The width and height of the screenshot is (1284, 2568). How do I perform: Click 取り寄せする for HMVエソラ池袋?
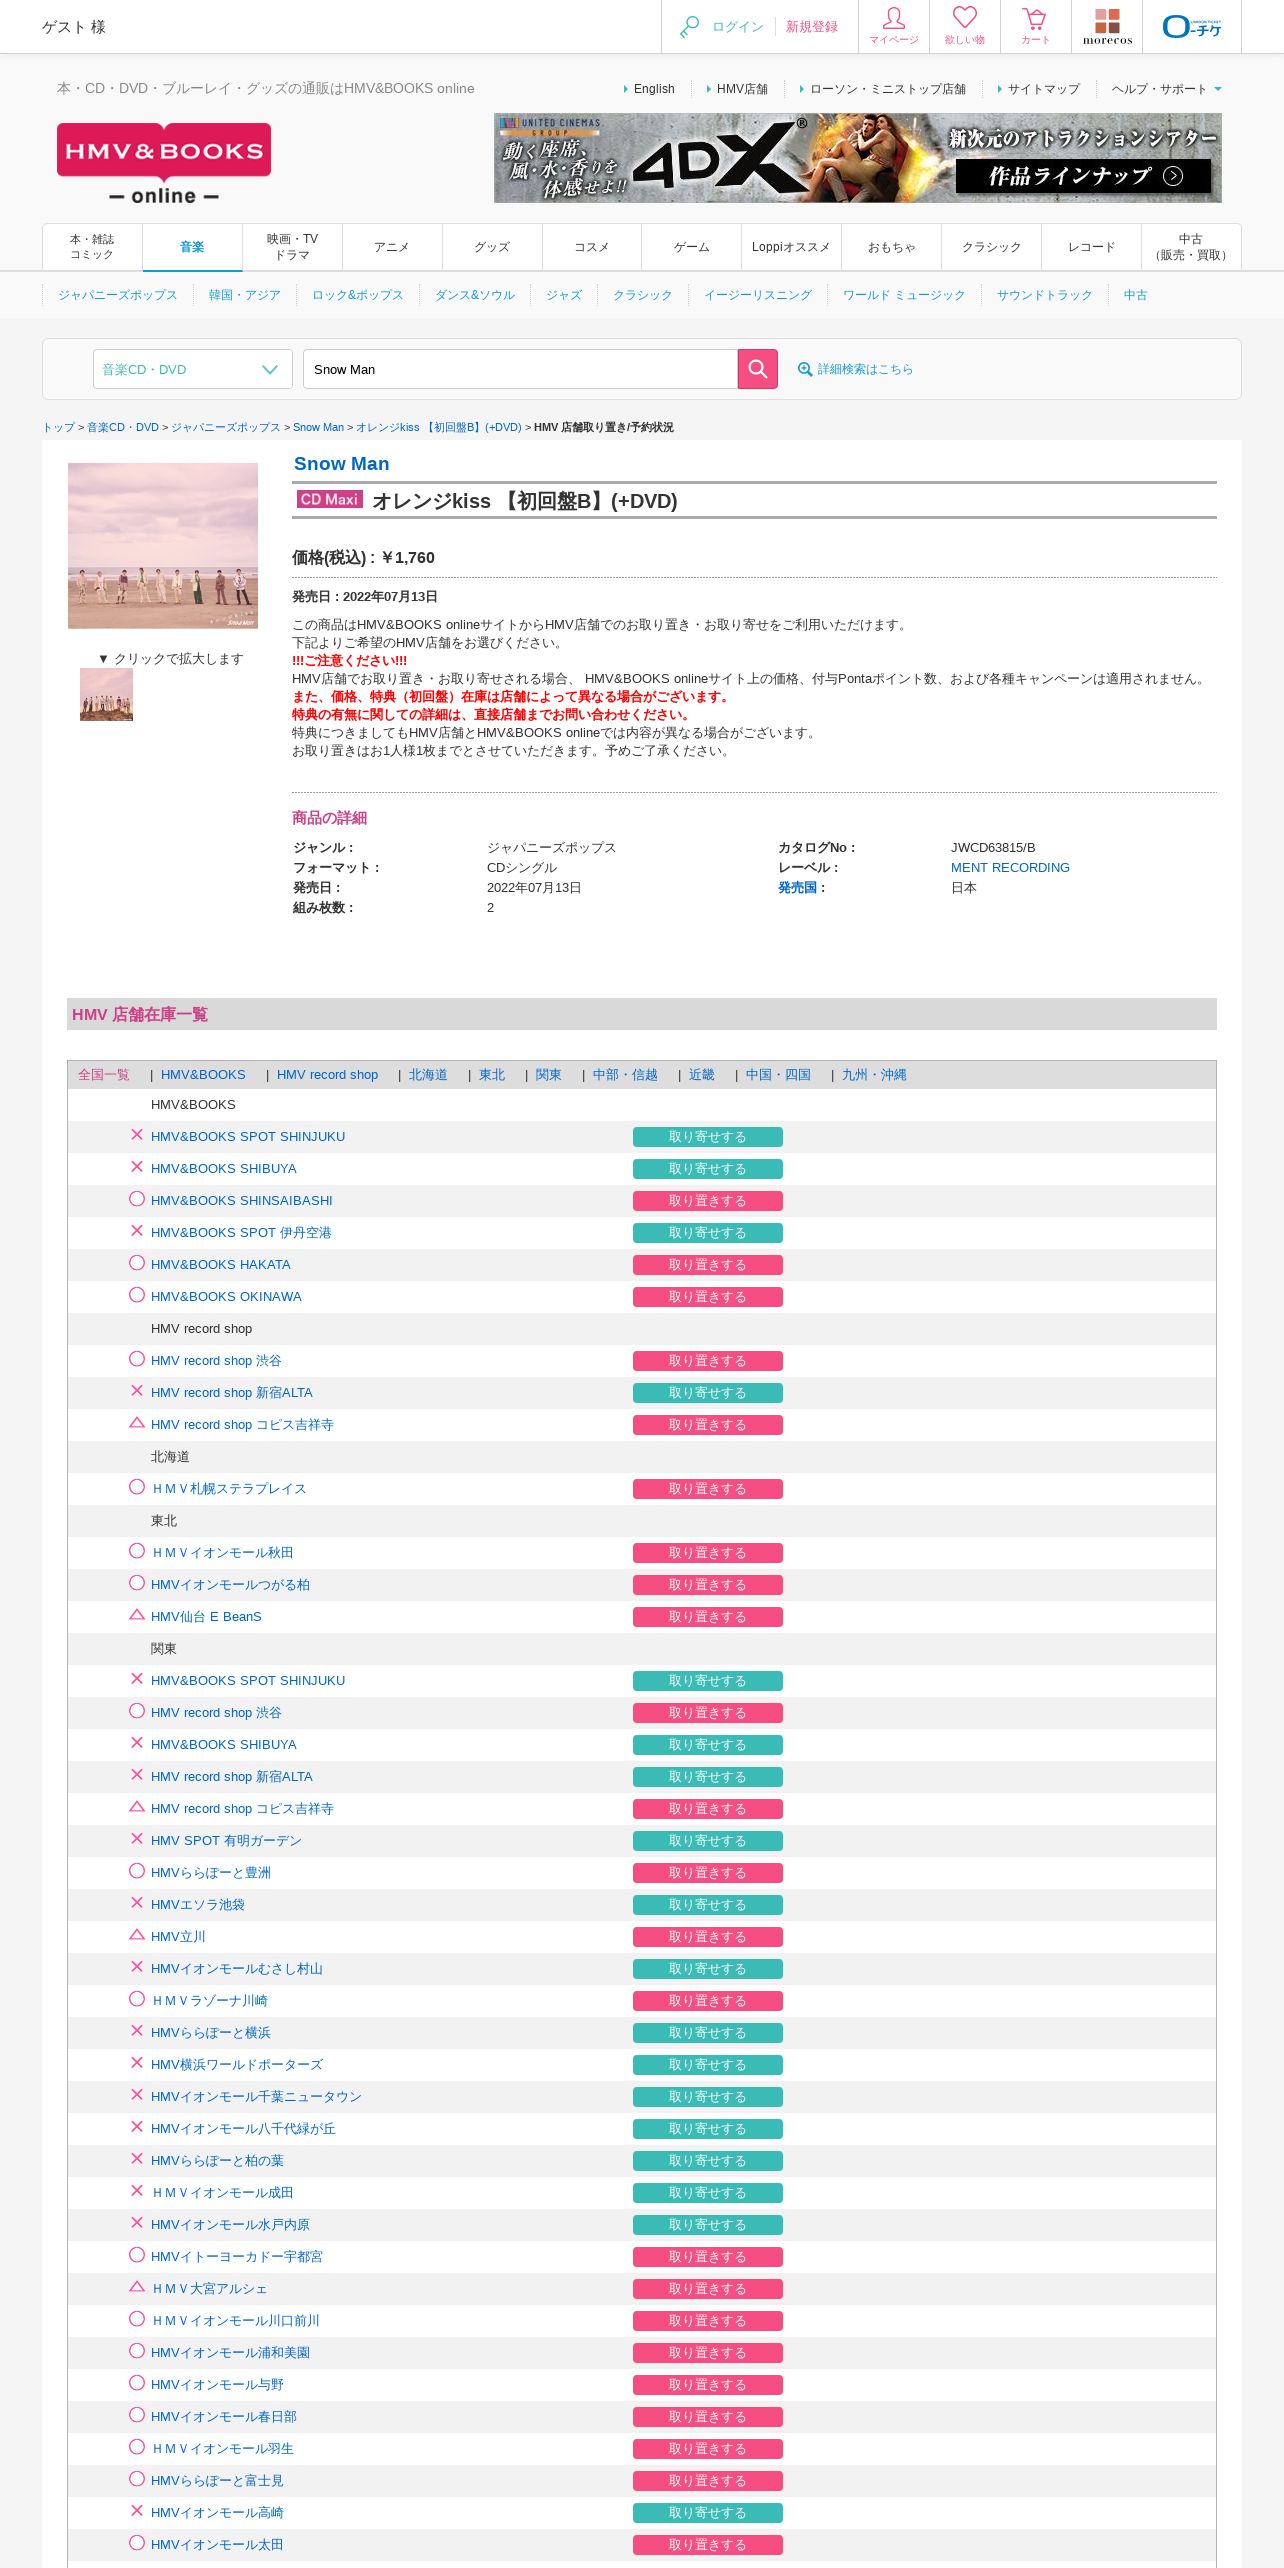pos(708,1905)
